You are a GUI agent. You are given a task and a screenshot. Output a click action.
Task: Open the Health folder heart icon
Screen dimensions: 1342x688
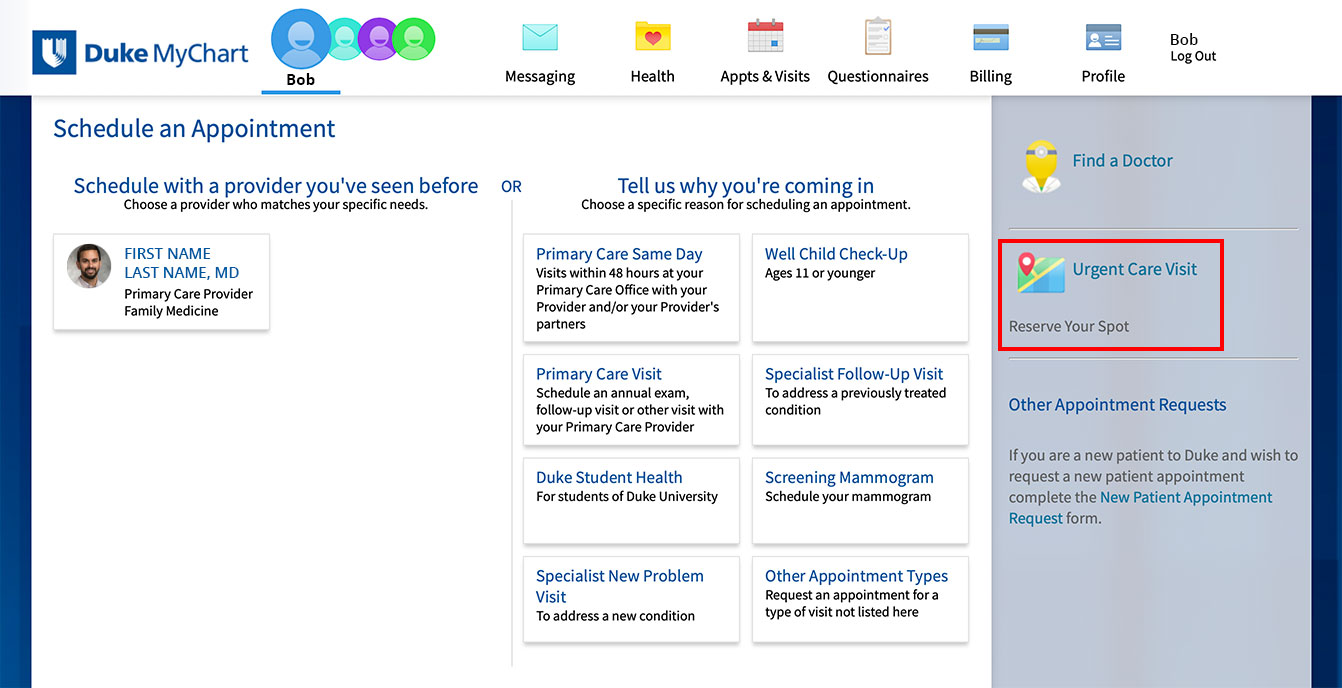tap(653, 37)
